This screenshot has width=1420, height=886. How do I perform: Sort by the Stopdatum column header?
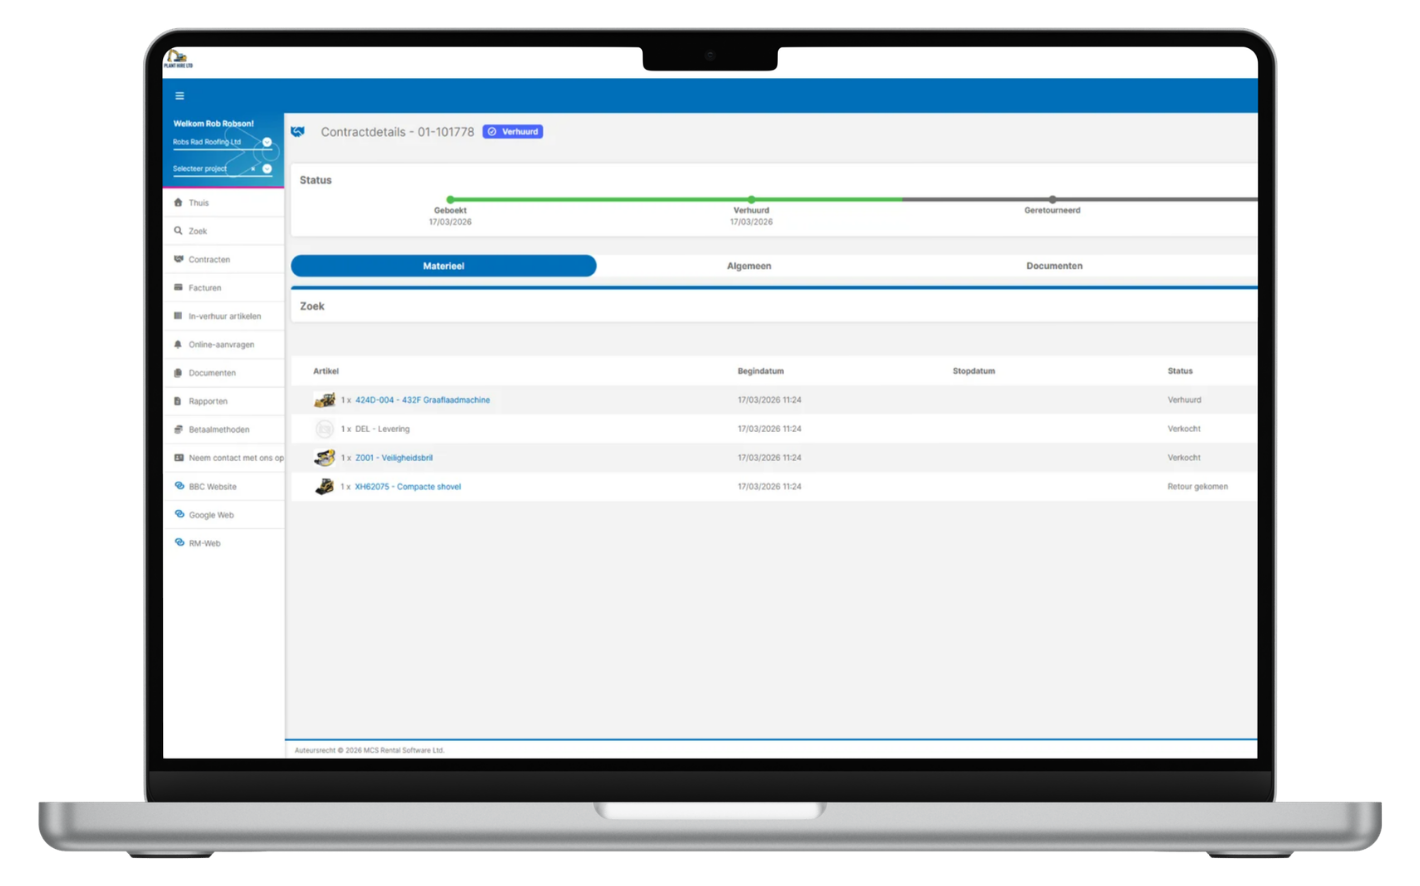(974, 371)
